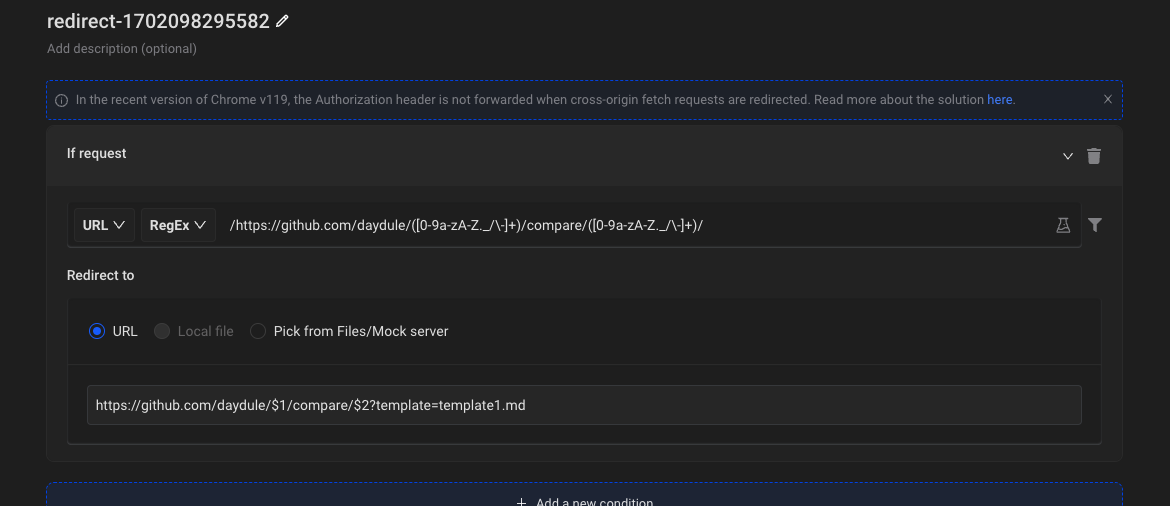This screenshot has height=506, width=1170.
Task: Open source filters funnel icon
Action: pyautogui.click(x=1095, y=225)
